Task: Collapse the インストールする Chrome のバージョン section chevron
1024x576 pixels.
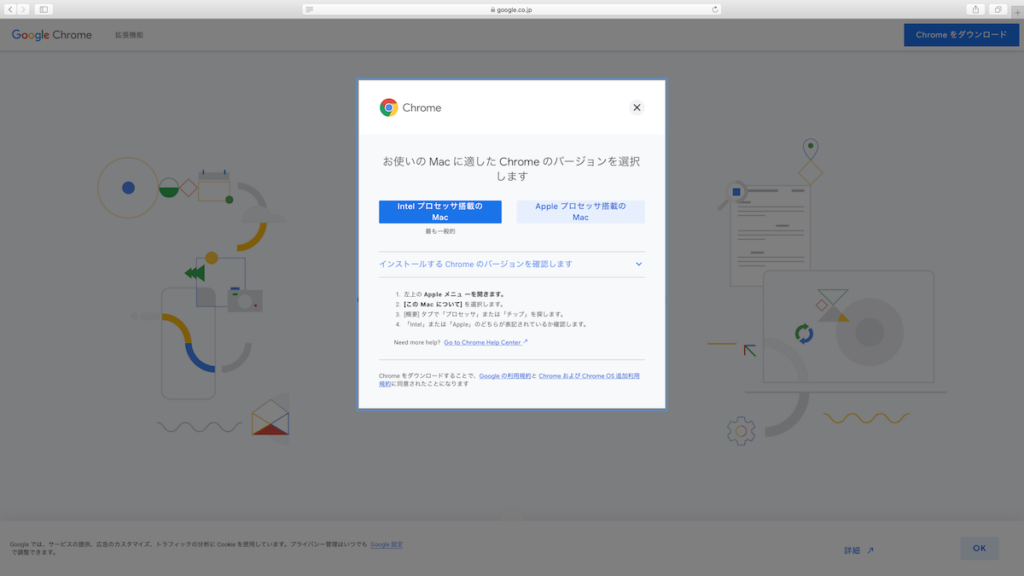Action: 638,264
